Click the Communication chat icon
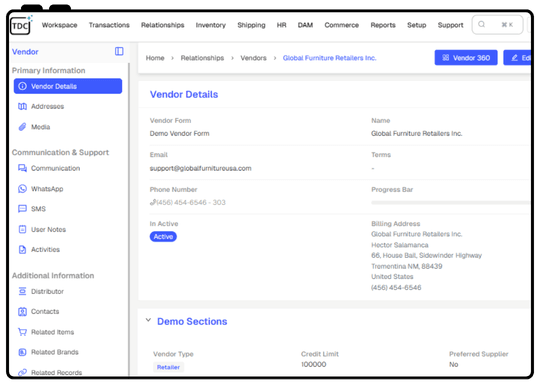The height and width of the screenshot is (384, 540). coord(22,168)
